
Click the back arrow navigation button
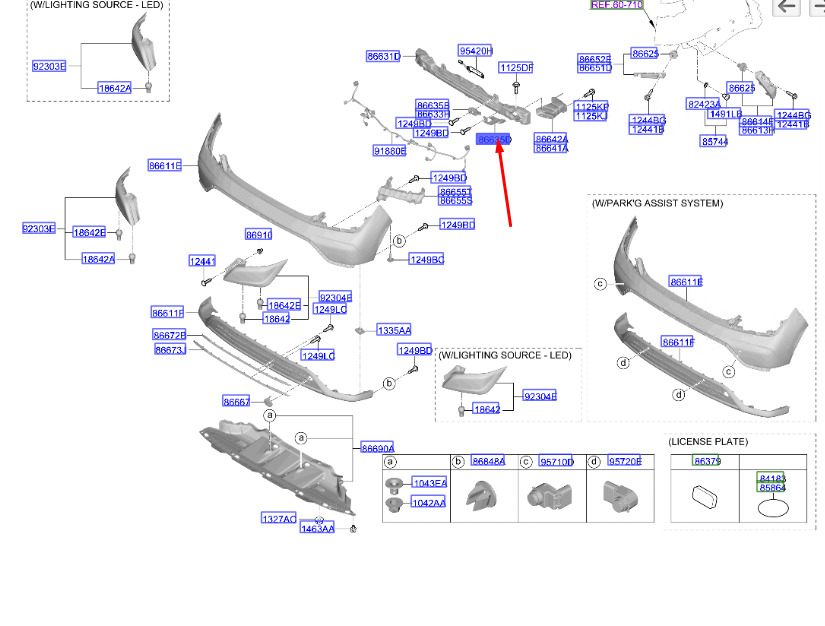coord(787,7)
